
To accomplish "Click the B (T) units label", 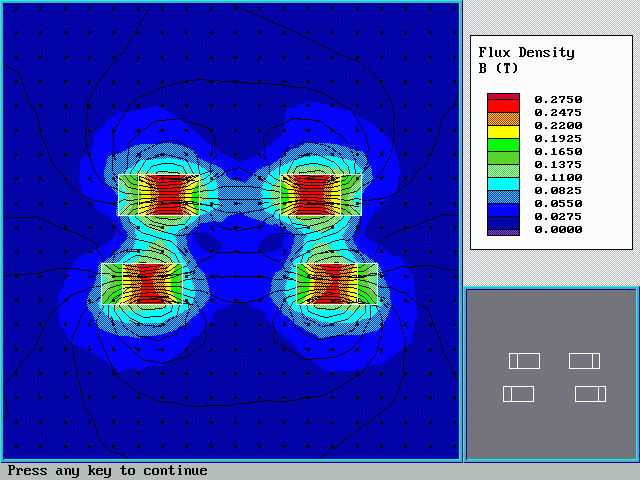I will [498, 68].
